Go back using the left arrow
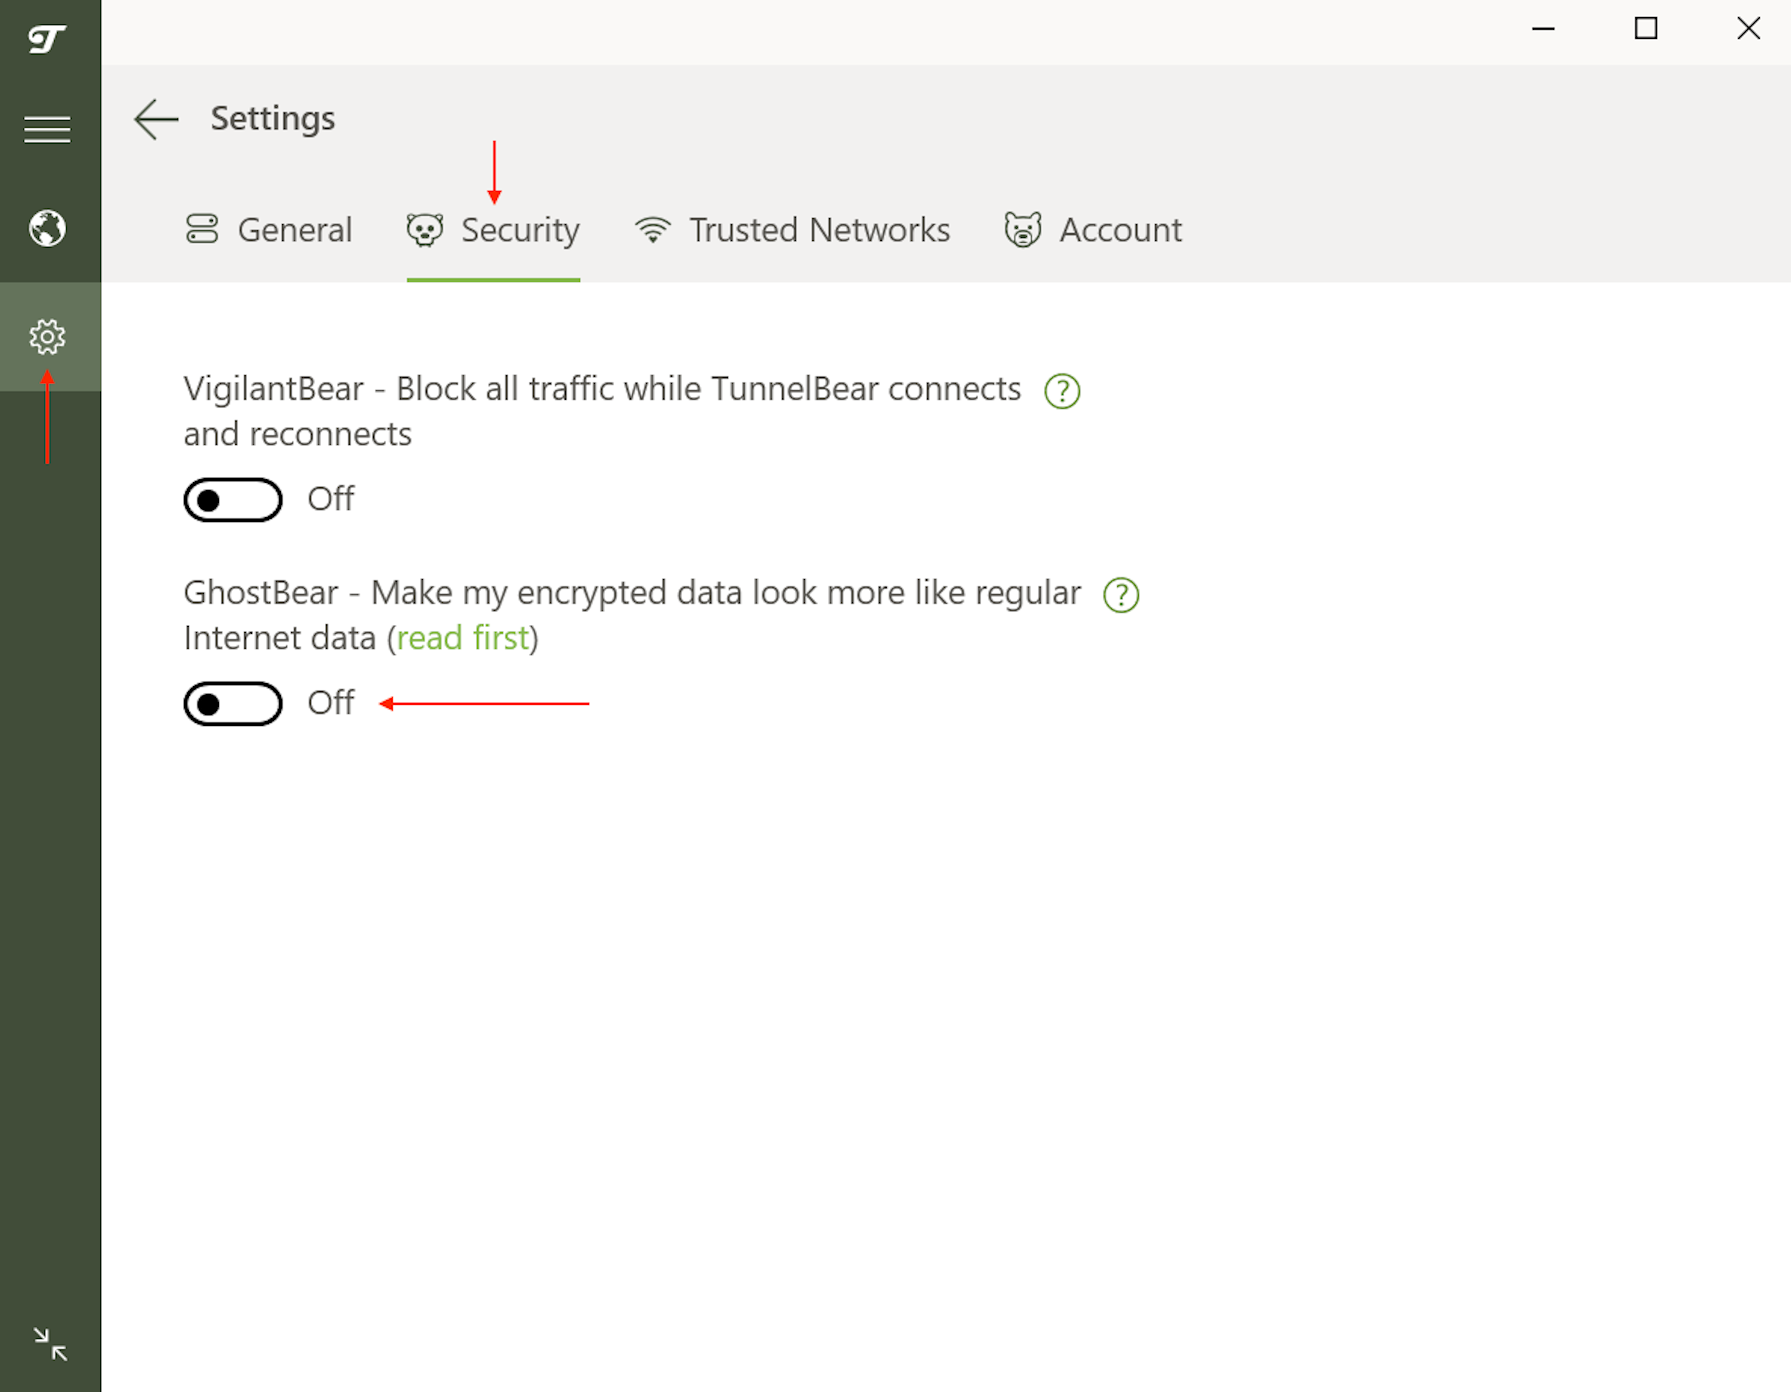 pos(156,119)
